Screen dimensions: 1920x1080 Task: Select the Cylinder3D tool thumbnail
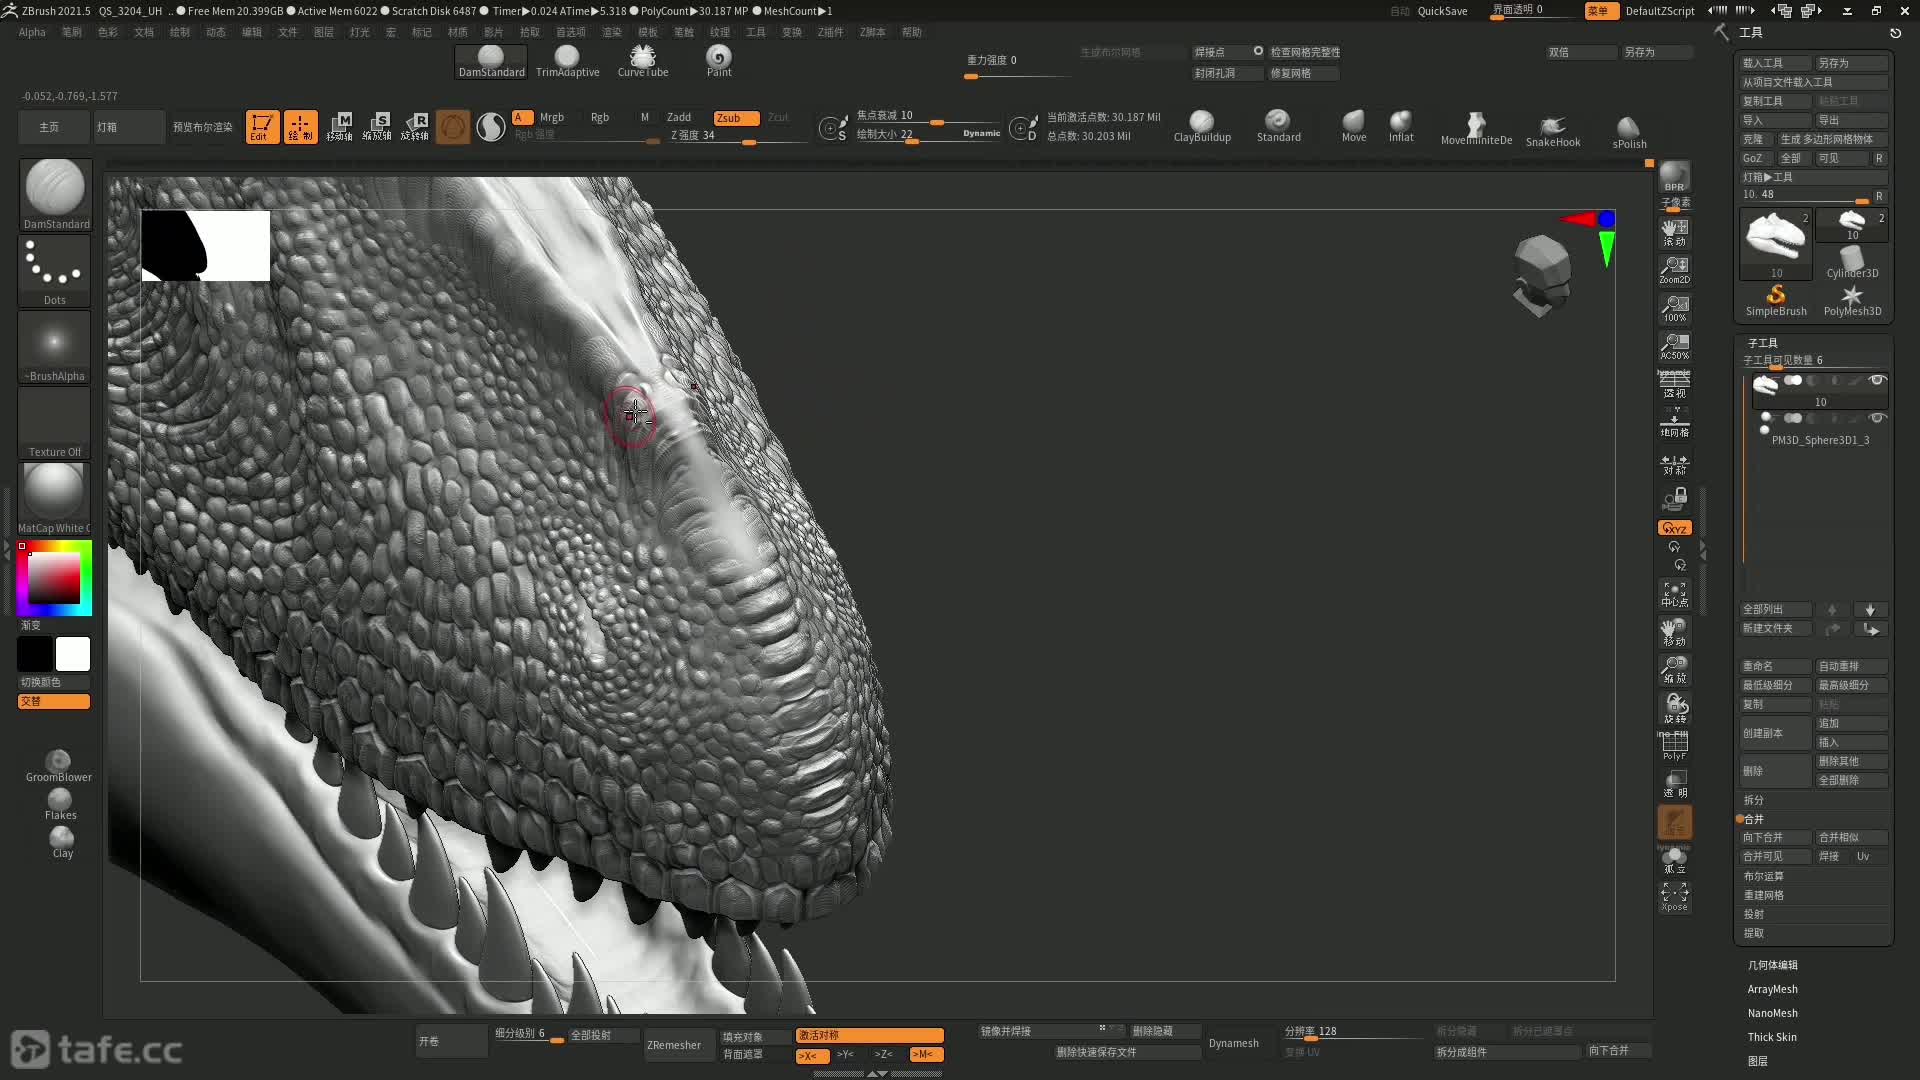(x=1852, y=263)
